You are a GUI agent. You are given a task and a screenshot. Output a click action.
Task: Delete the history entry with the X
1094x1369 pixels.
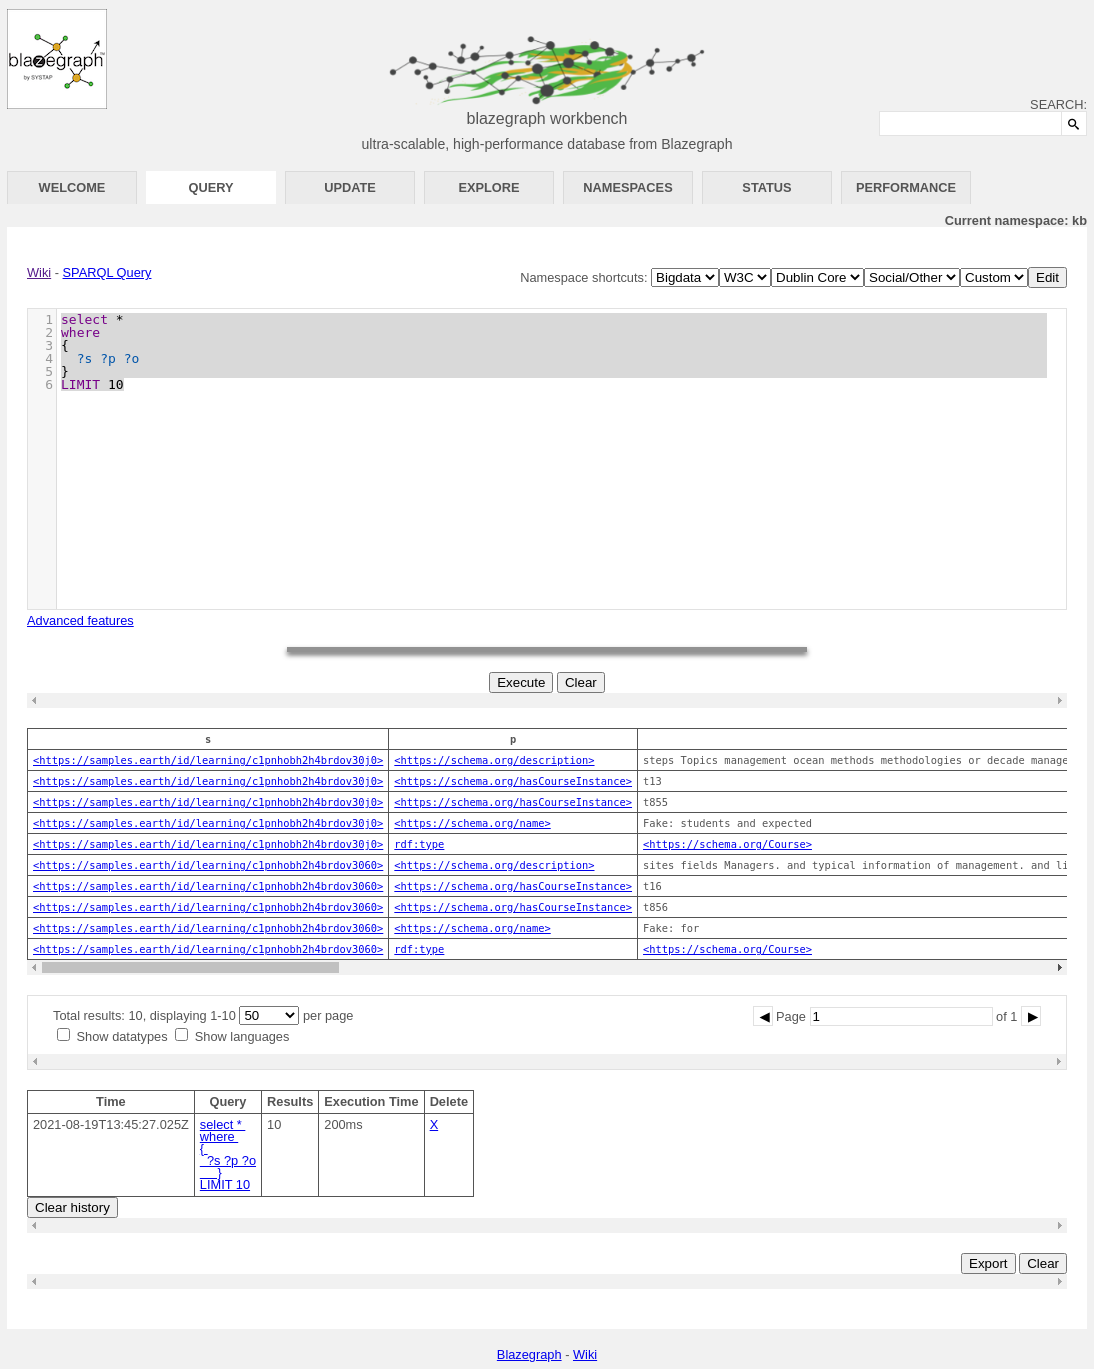[x=434, y=1125]
